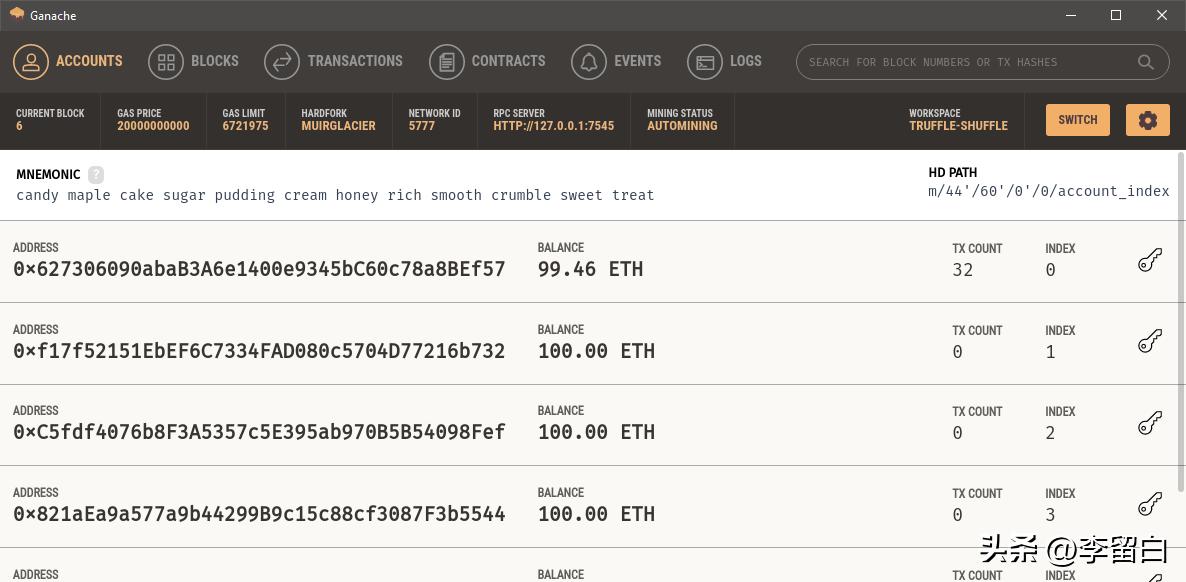Select the Blocks page icon
The width and height of the screenshot is (1186, 582).
(x=165, y=61)
